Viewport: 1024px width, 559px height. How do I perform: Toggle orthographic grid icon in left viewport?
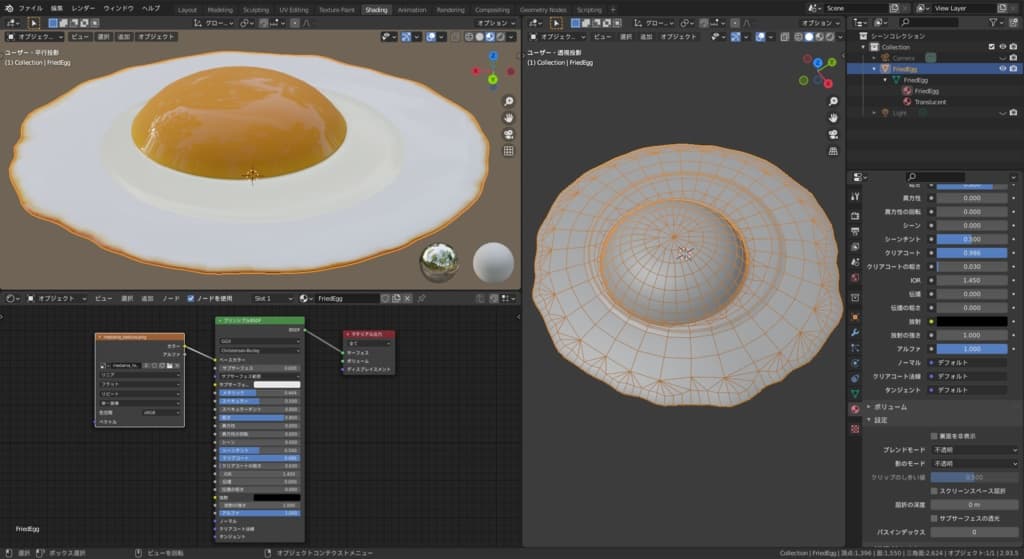pos(509,151)
